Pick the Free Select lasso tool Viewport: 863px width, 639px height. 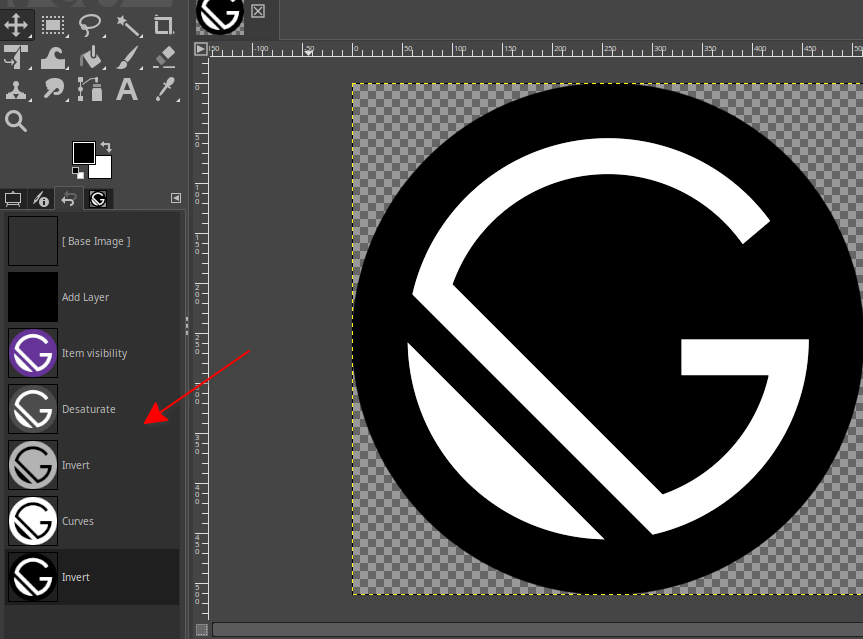90,24
